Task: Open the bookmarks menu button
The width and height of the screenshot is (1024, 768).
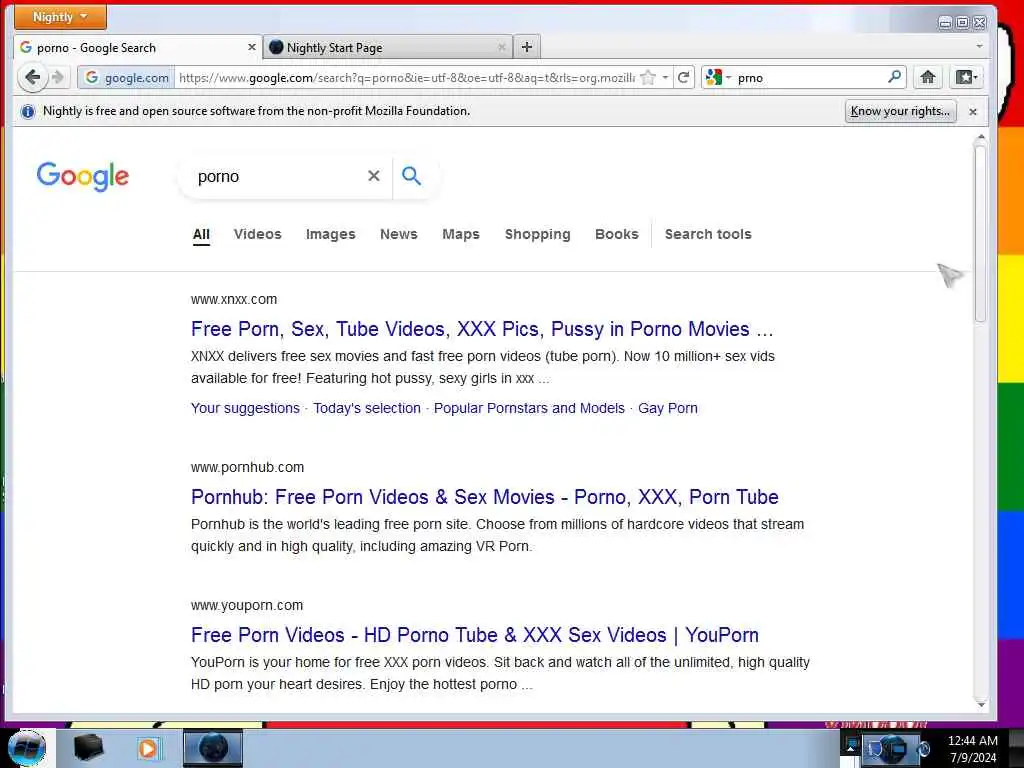Action: pos(967,77)
